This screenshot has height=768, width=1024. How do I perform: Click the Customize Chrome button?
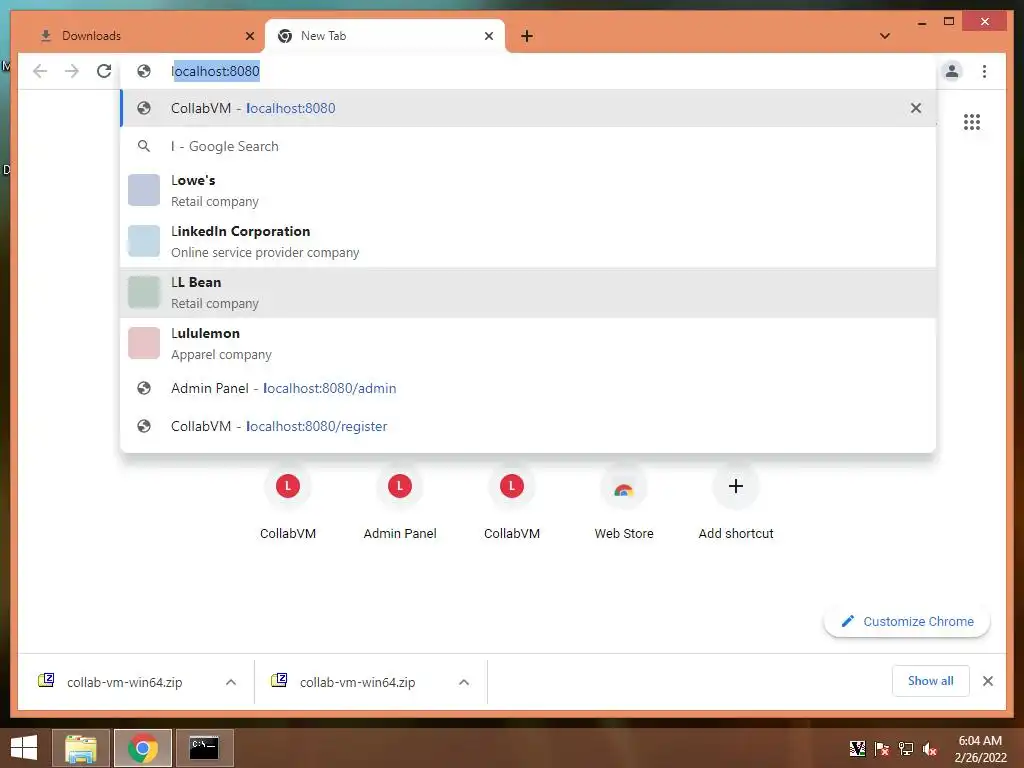[907, 622]
